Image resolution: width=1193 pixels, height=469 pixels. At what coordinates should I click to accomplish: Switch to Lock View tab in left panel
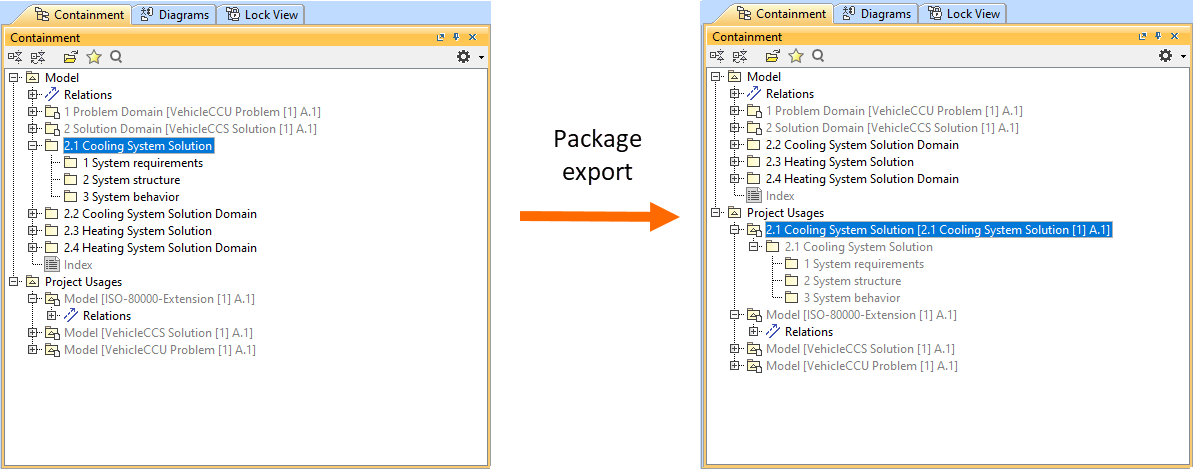click(261, 14)
